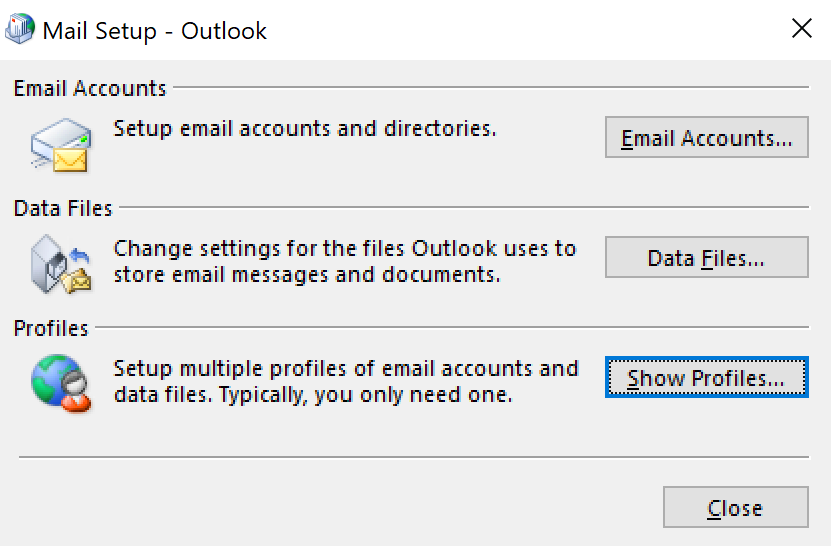The height and width of the screenshot is (546, 831).
Task: Click text 'Change settings for the files Outlook uses'
Action: (333, 249)
